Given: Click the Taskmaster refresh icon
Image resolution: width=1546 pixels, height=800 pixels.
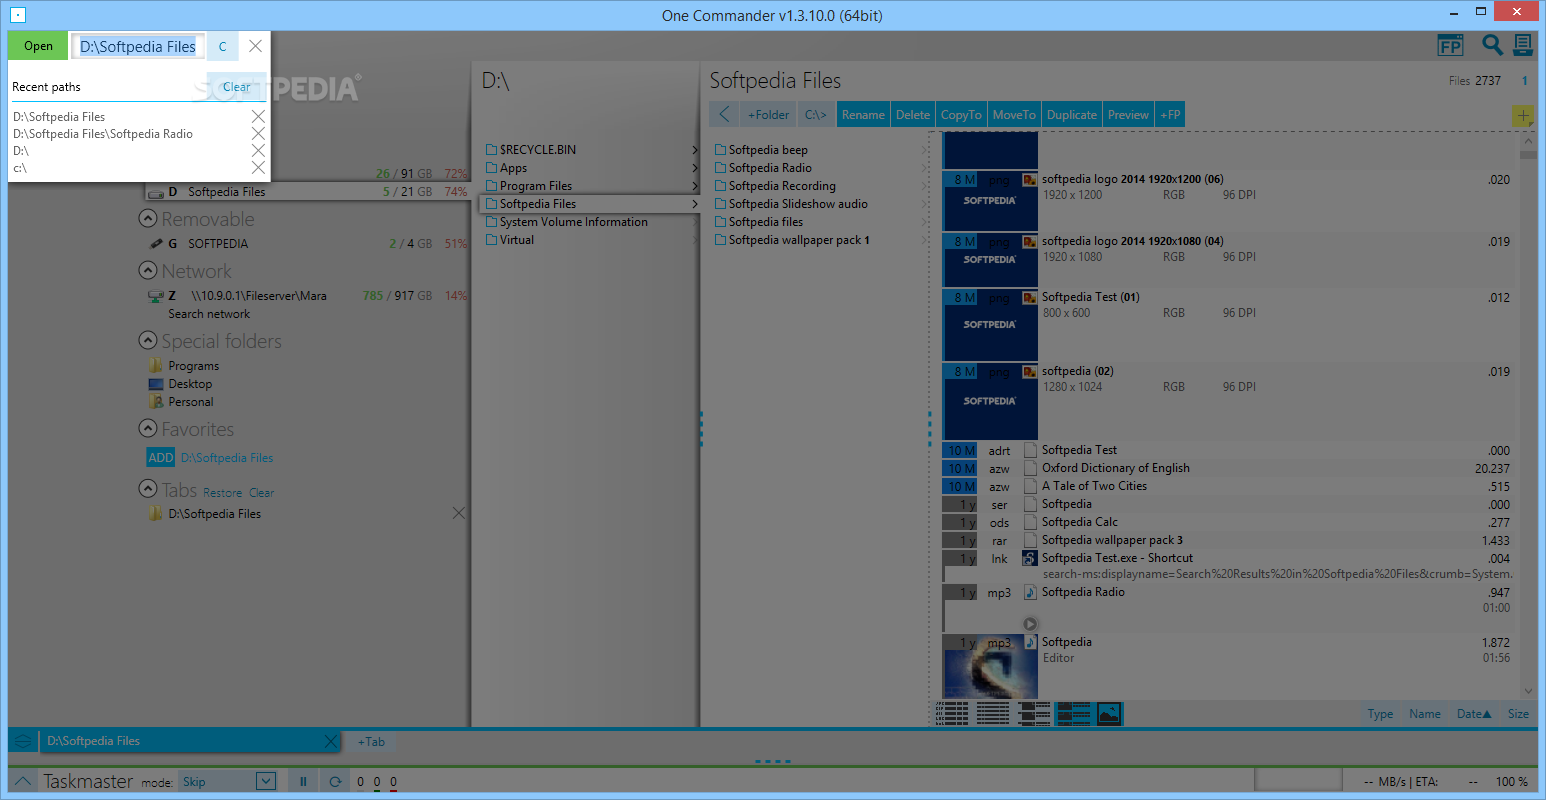Looking at the screenshot, I should pyautogui.click(x=335, y=782).
